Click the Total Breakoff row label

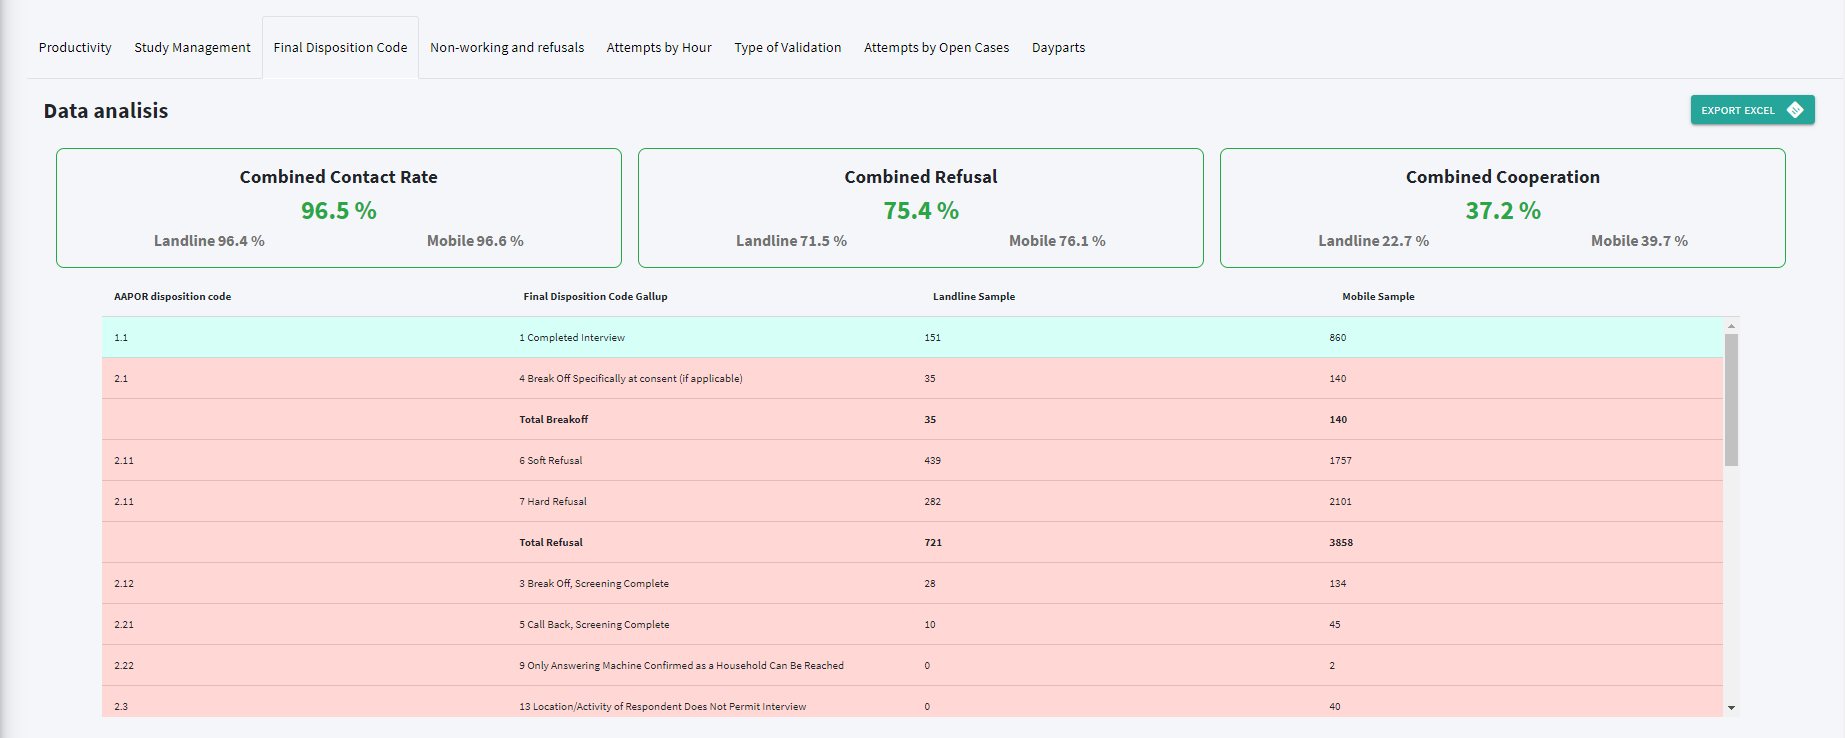pyautogui.click(x=553, y=420)
